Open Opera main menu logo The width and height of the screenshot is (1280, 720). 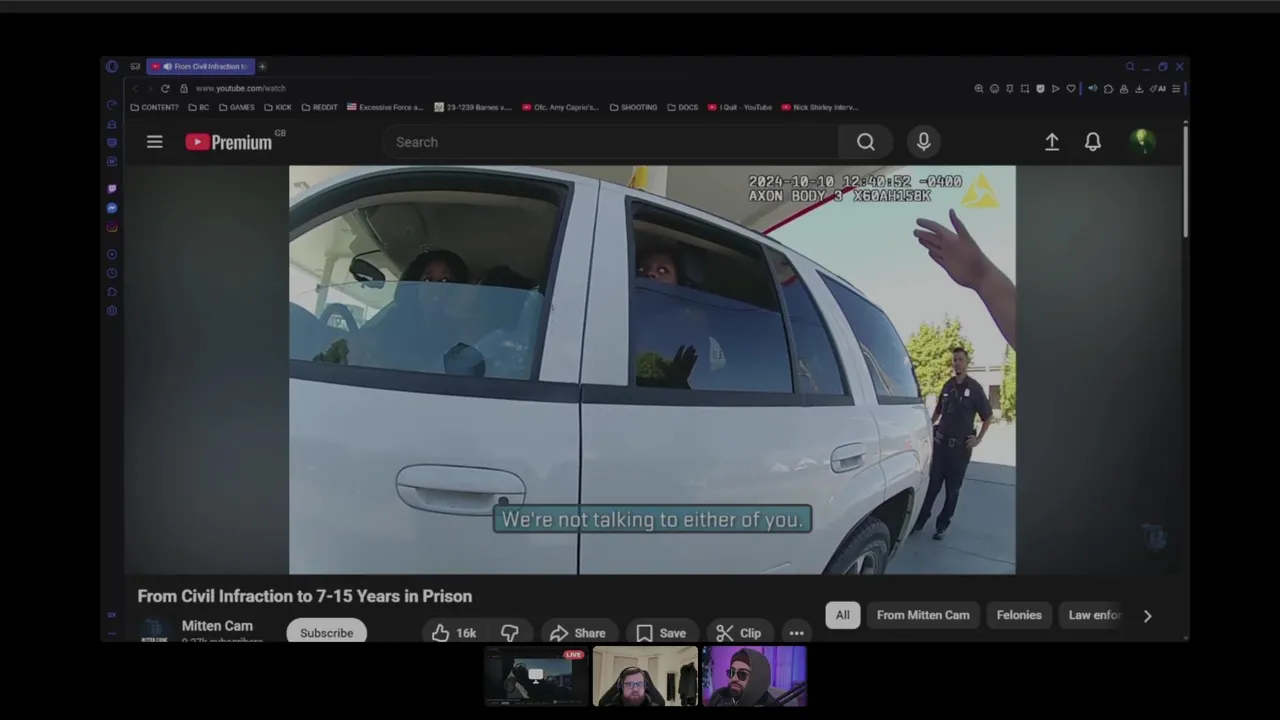click(x=112, y=66)
